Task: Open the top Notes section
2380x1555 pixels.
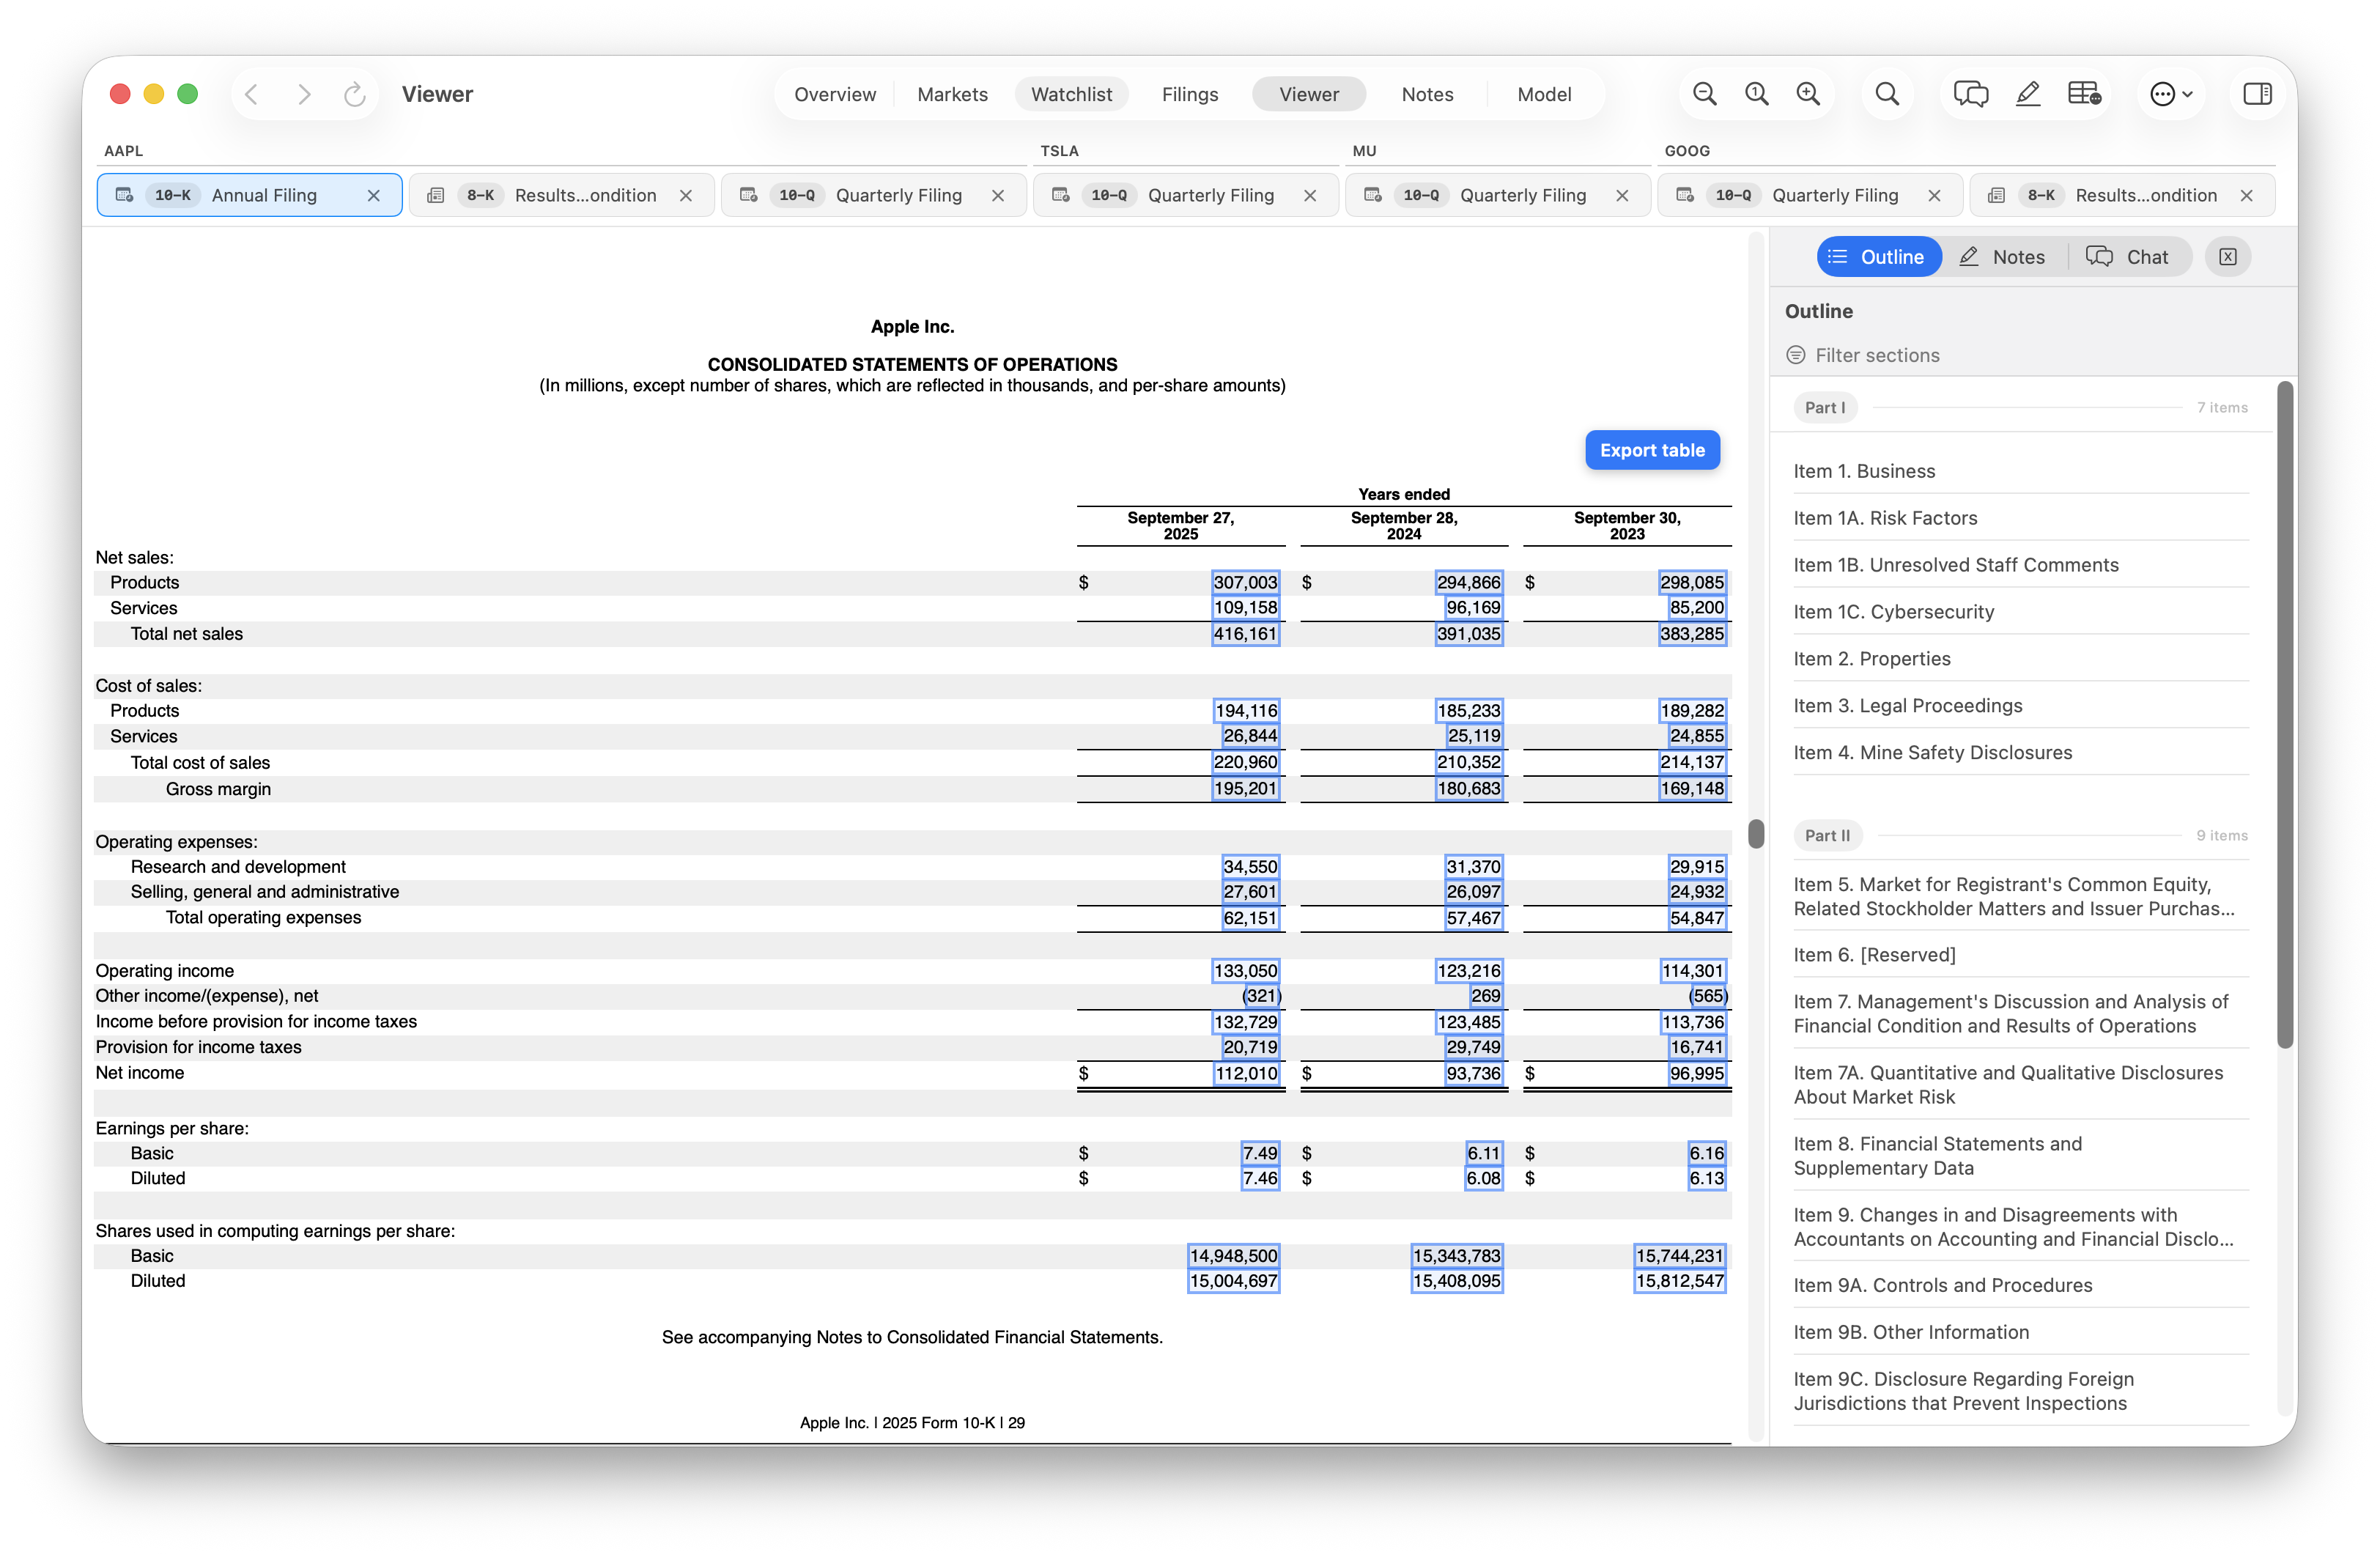Action: tap(1427, 94)
